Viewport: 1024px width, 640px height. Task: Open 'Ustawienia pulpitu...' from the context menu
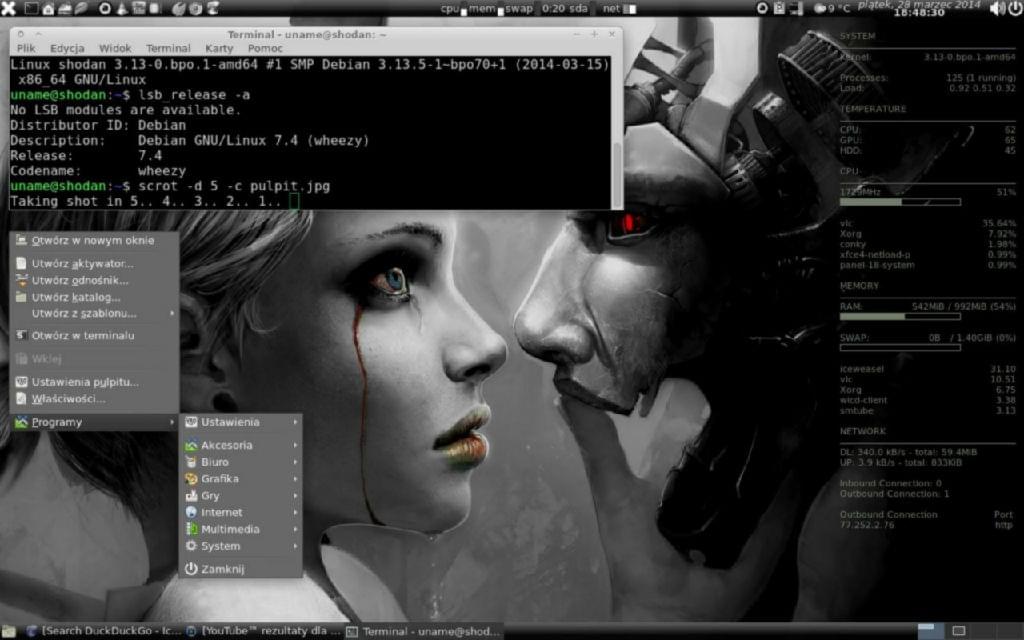coord(94,382)
